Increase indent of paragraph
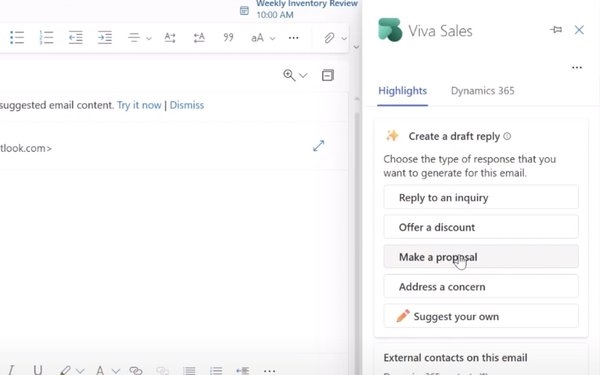The height and width of the screenshot is (375, 600). [x=105, y=38]
